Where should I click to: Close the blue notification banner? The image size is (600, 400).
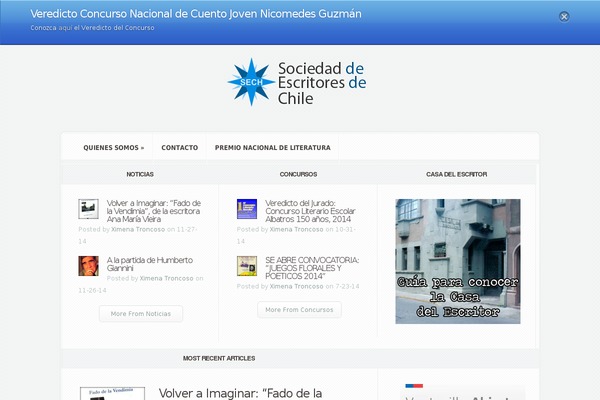[564, 16]
